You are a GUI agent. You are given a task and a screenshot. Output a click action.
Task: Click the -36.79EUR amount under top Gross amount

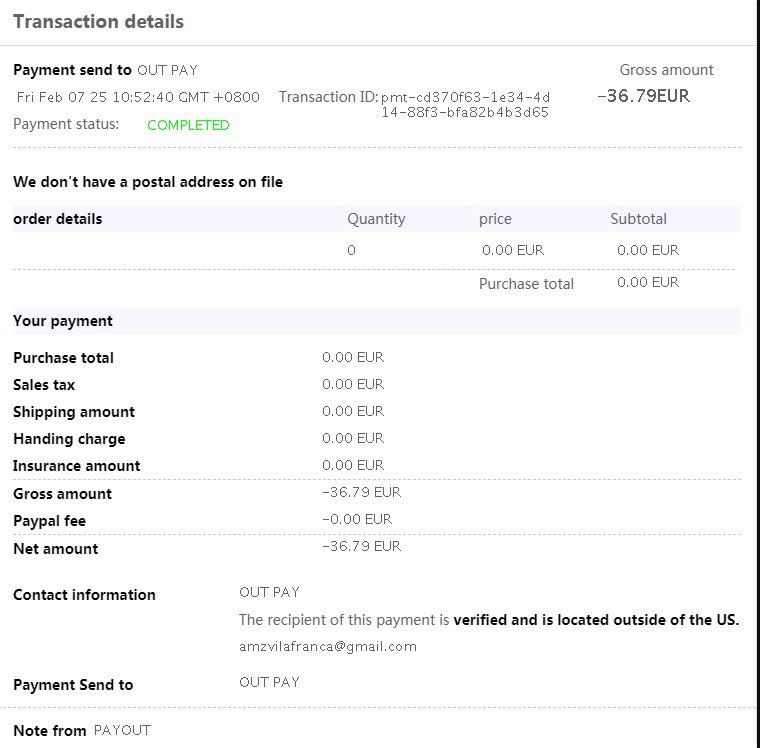pyautogui.click(x=643, y=97)
